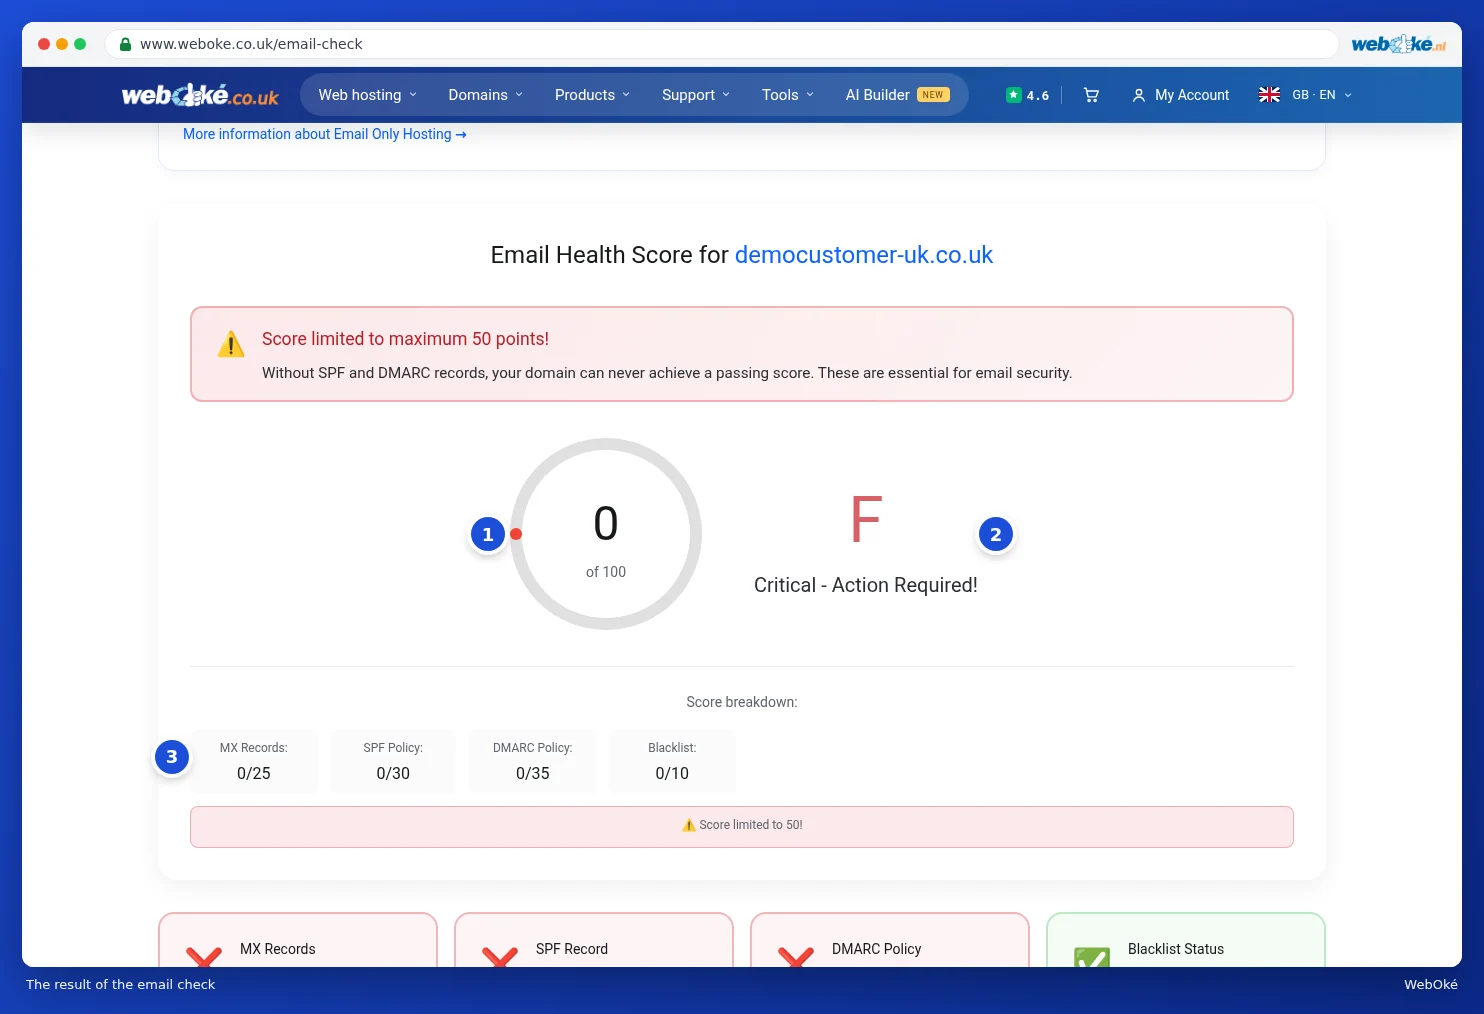
Task: Click the red X on SPF Record card
Action: pos(500,957)
